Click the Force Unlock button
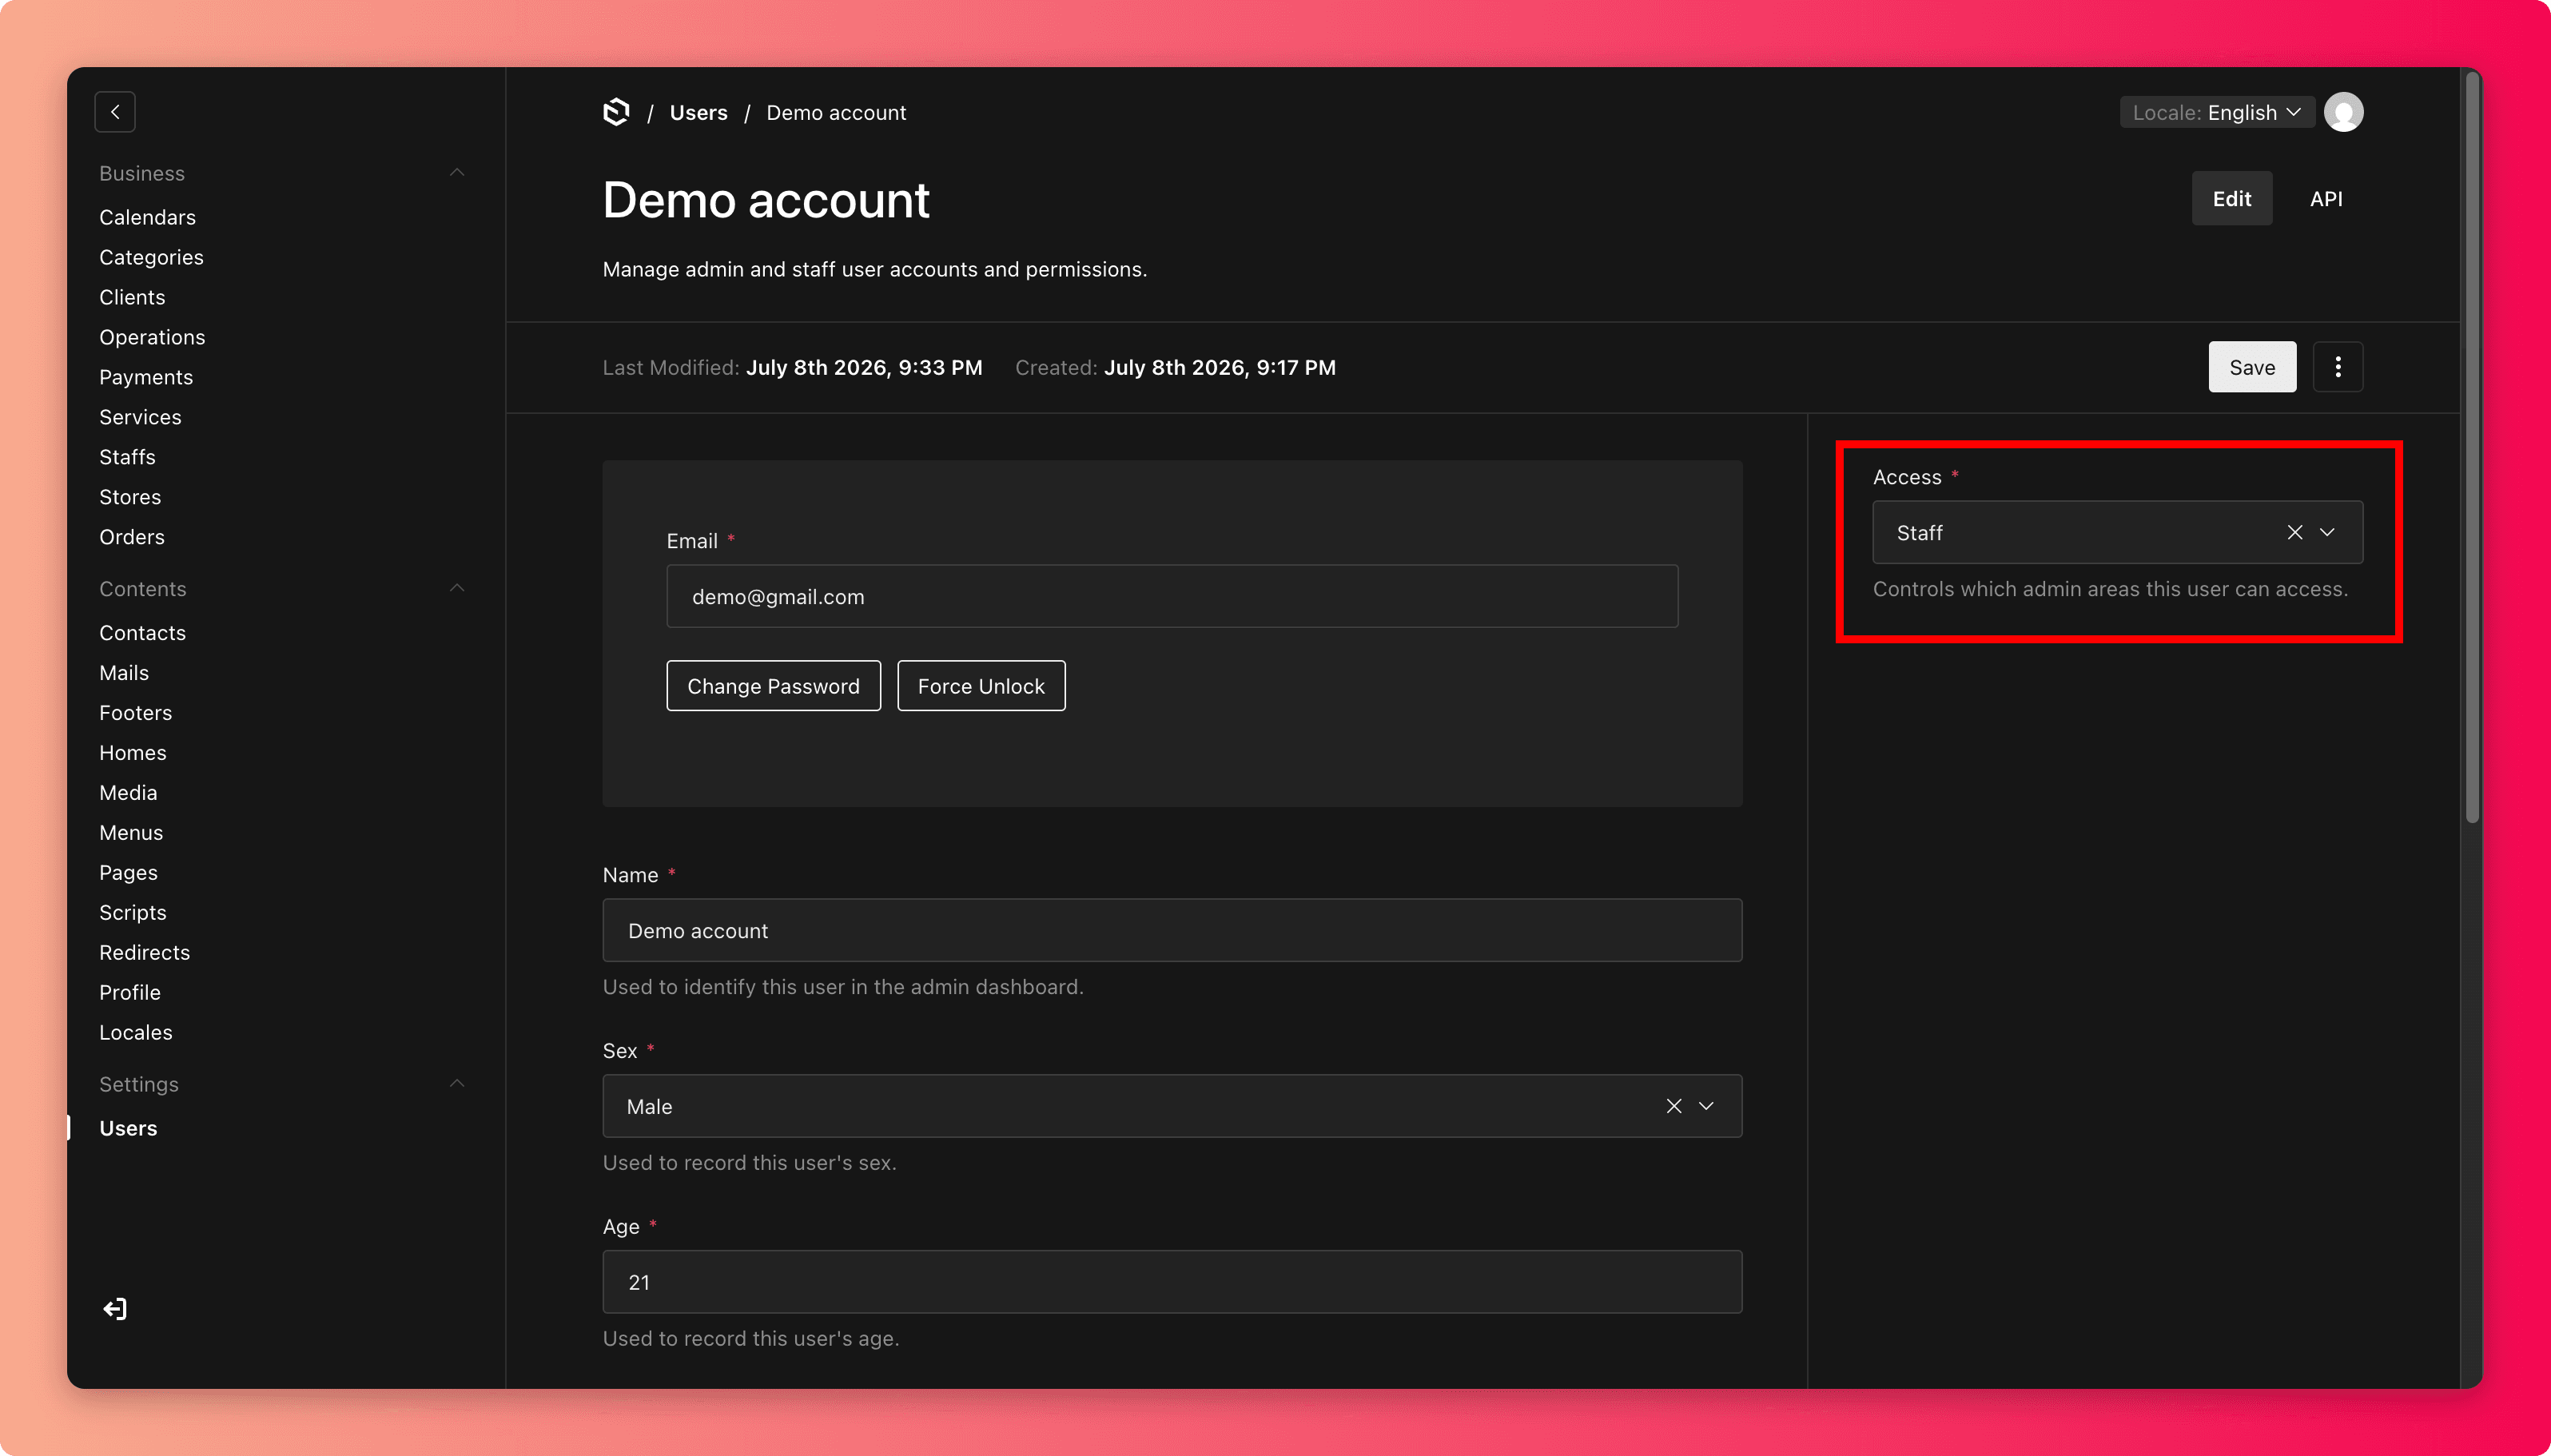This screenshot has height=1456, width=2551. [x=981, y=686]
